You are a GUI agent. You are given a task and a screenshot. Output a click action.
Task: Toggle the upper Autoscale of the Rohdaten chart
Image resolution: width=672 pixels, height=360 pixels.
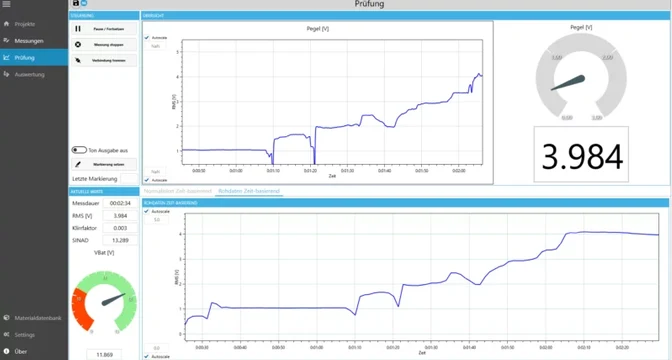[x=147, y=211]
